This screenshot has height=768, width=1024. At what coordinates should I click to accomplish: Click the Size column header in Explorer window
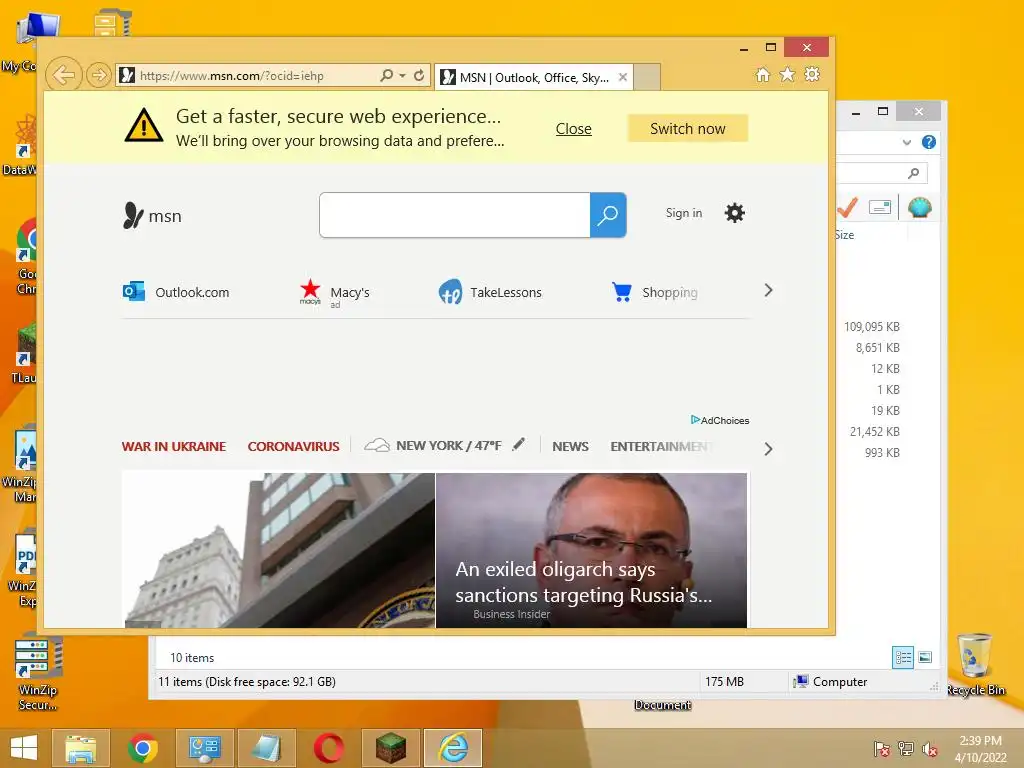point(844,235)
